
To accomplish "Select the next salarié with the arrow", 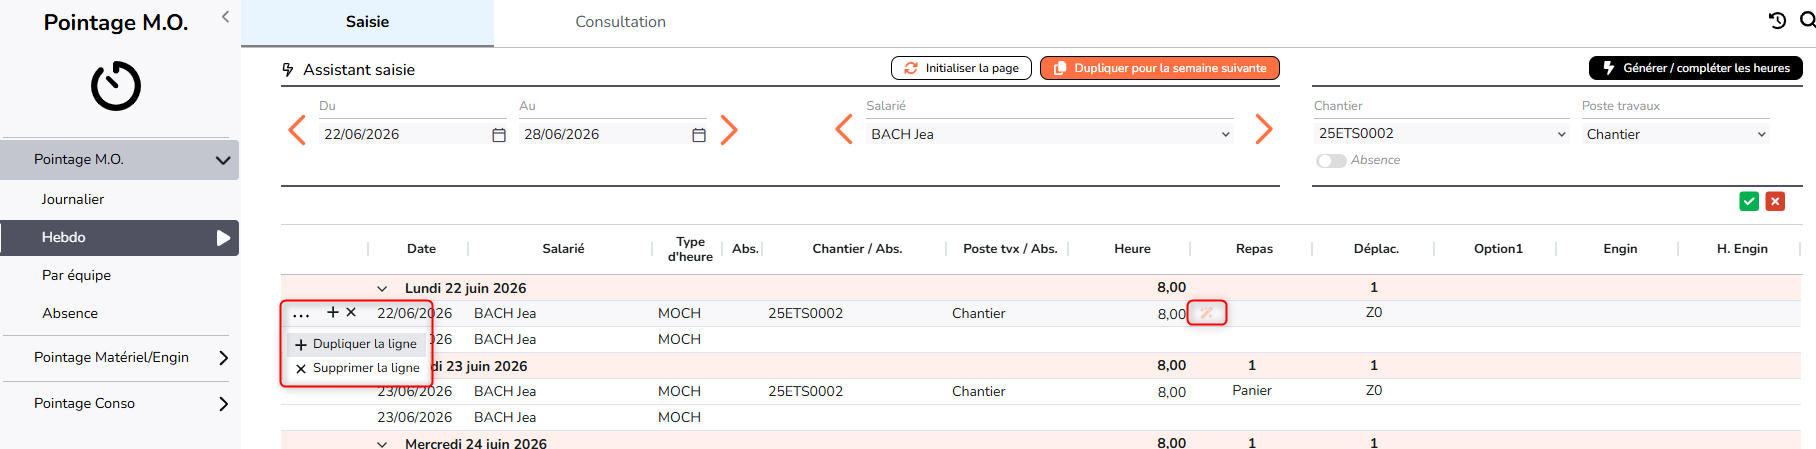I will tap(1264, 129).
